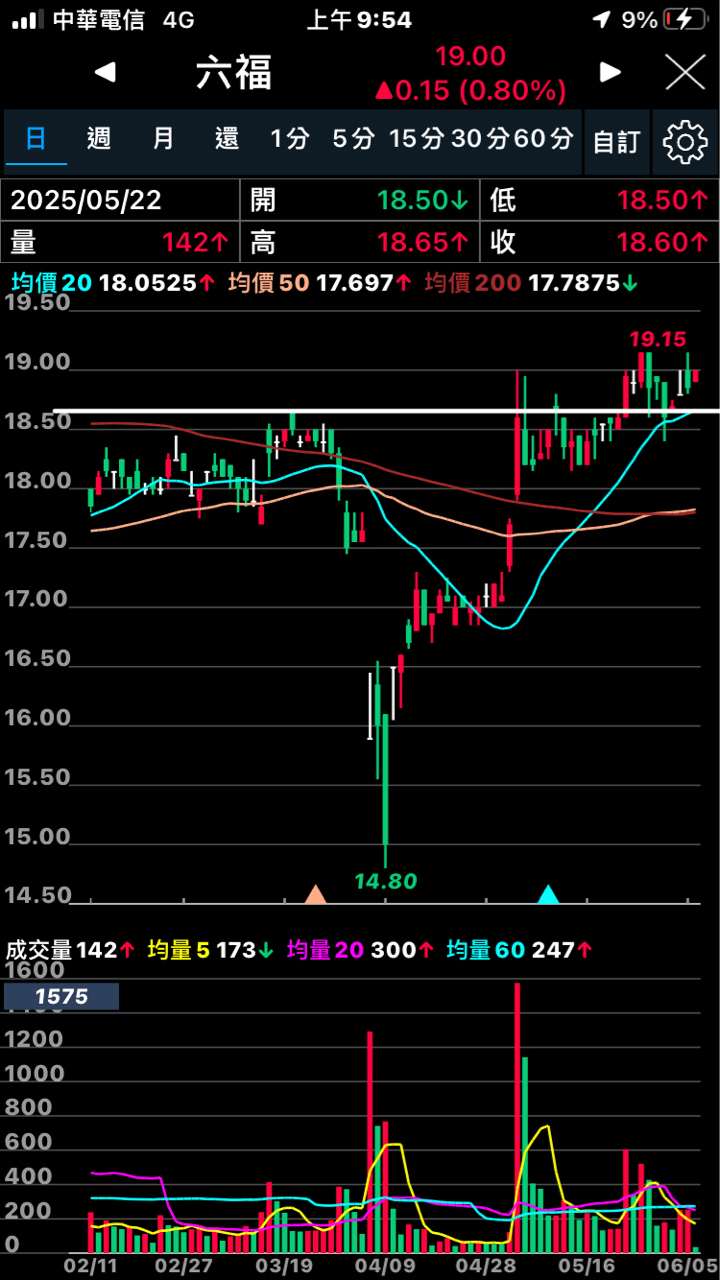
Task: Tap the cyan triangle marker on timeline
Action: click(548, 893)
